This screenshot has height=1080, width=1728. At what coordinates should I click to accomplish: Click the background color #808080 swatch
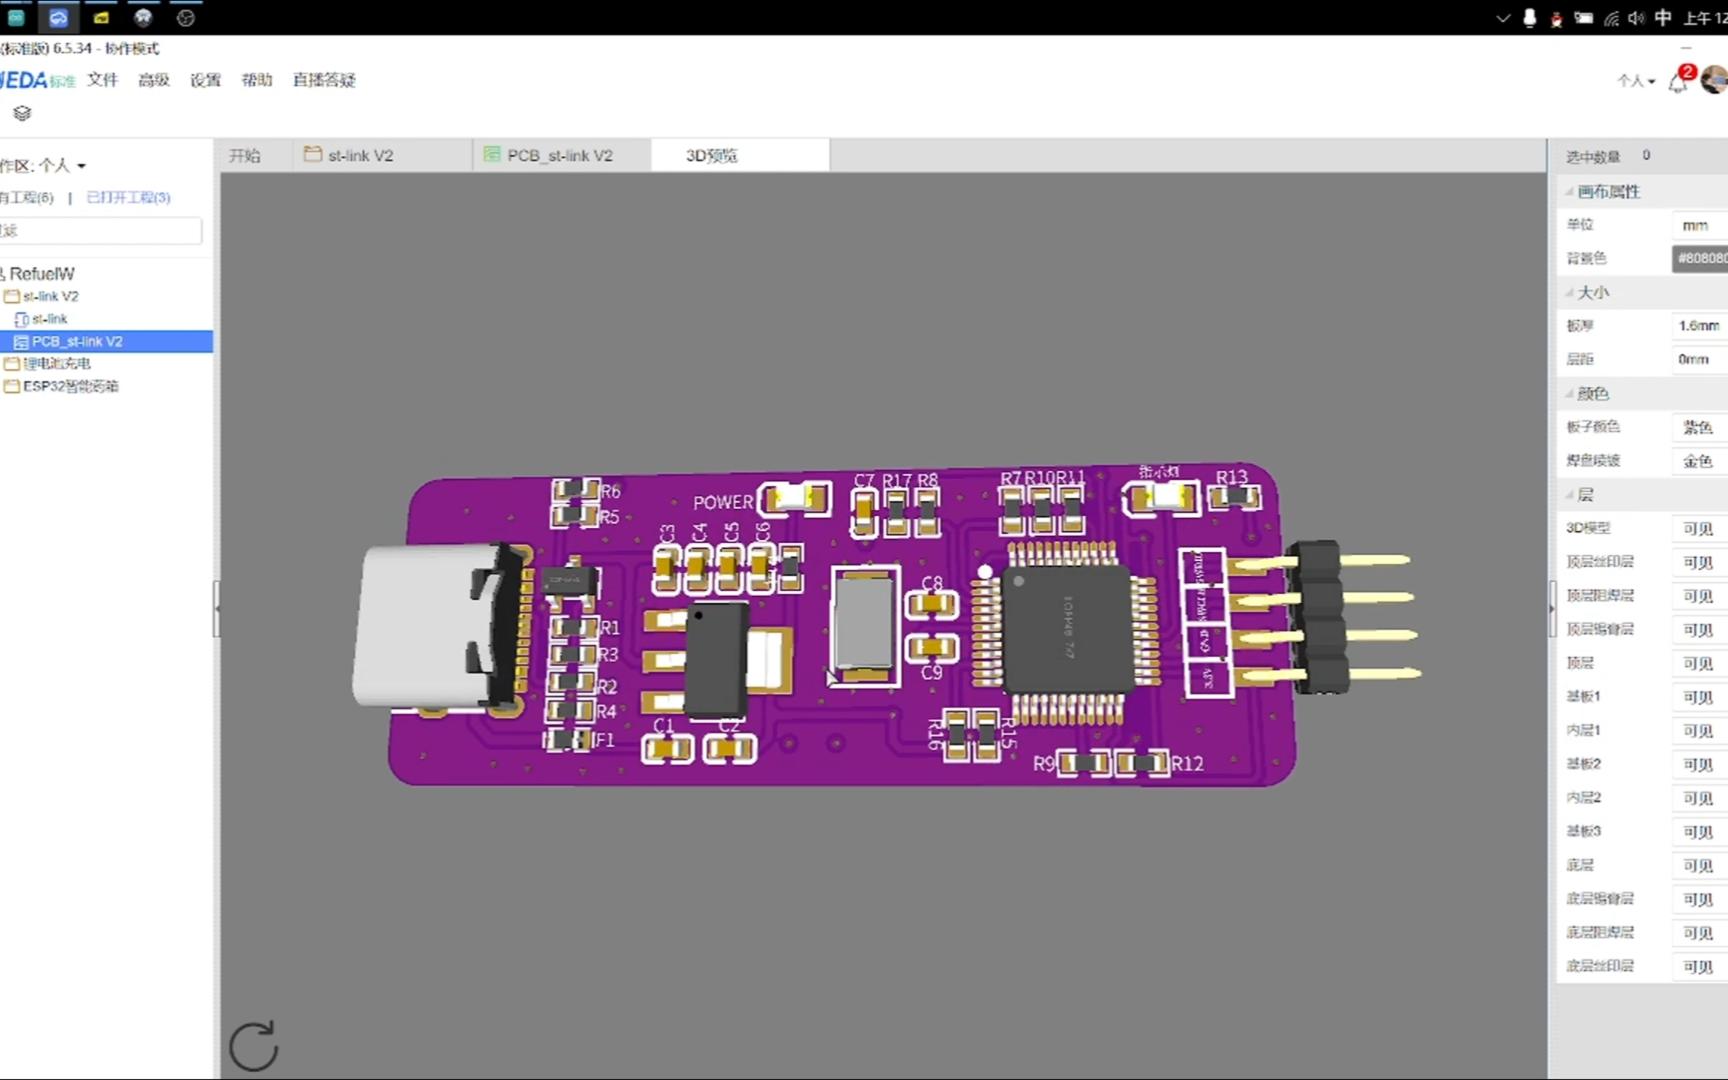click(x=1701, y=258)
